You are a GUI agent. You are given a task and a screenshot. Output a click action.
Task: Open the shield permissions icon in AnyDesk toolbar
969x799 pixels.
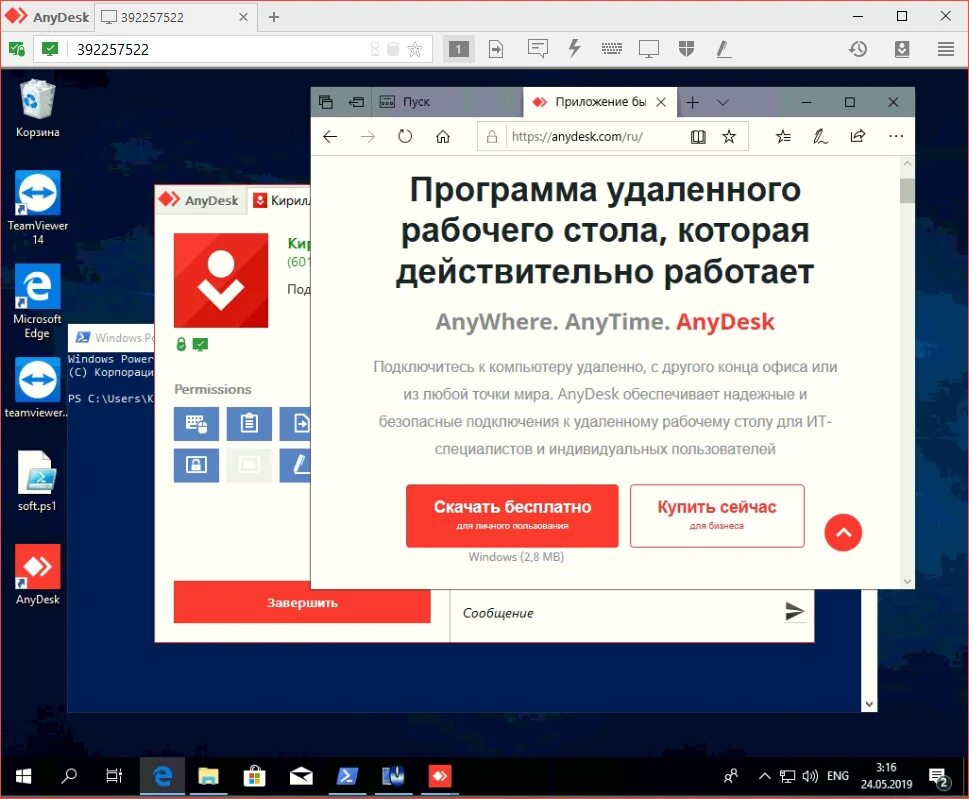687,48
